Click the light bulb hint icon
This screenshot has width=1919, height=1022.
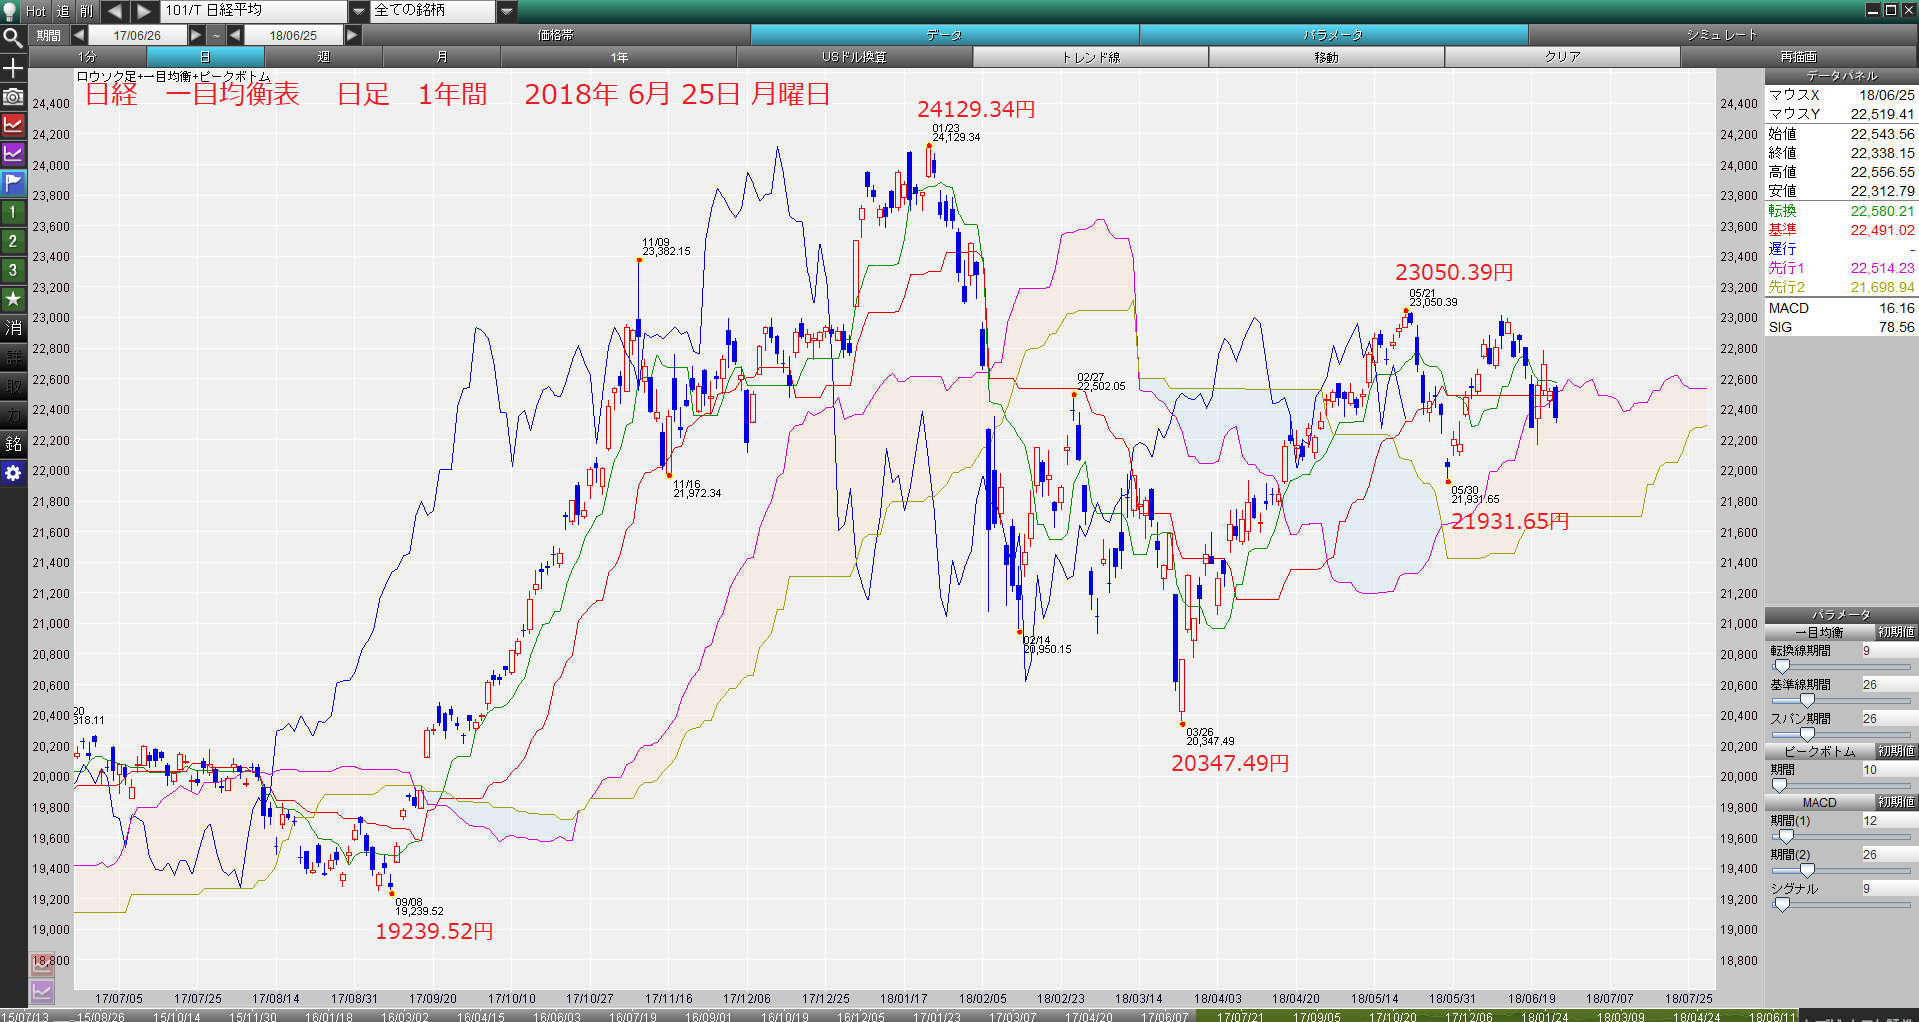pyautogui.click(x=11, y=11)
